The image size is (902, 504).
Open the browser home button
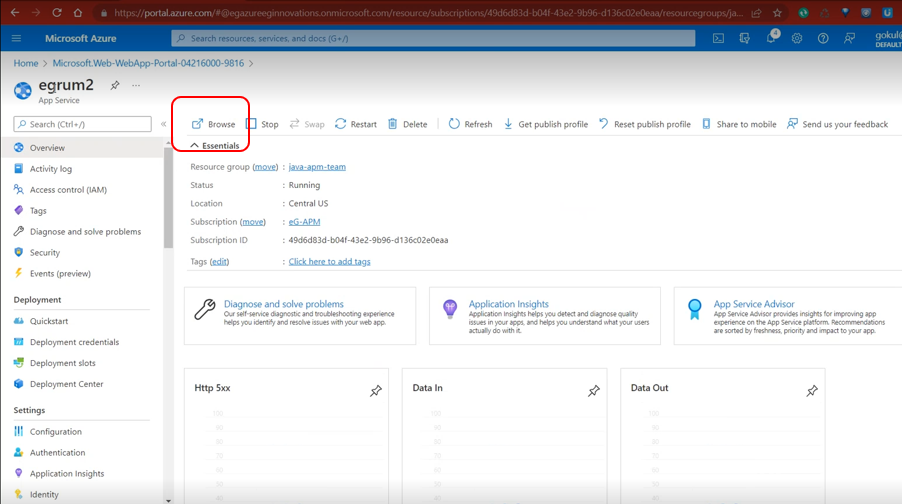click(x=78, y=12)
